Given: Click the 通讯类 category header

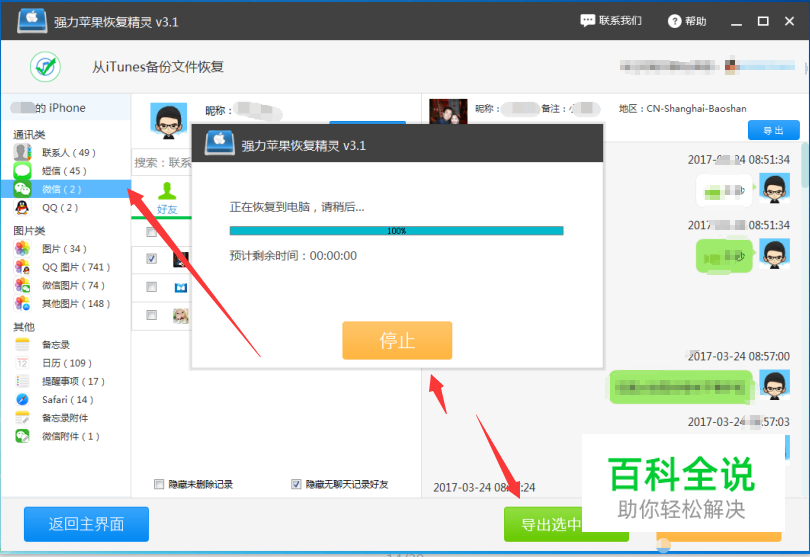Looking at the screenshot, I should click(29, 135).
